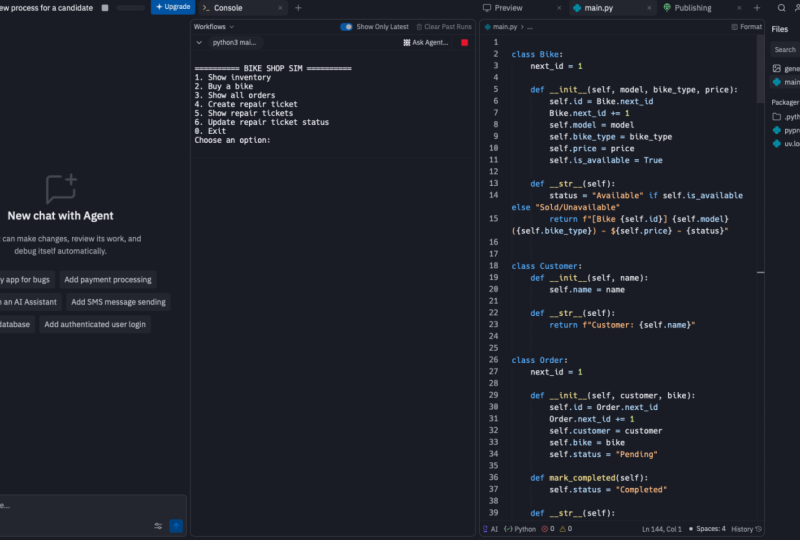Add a new tab after Publishing
Screen dimensions: 800x540
(x=757, y=8)
